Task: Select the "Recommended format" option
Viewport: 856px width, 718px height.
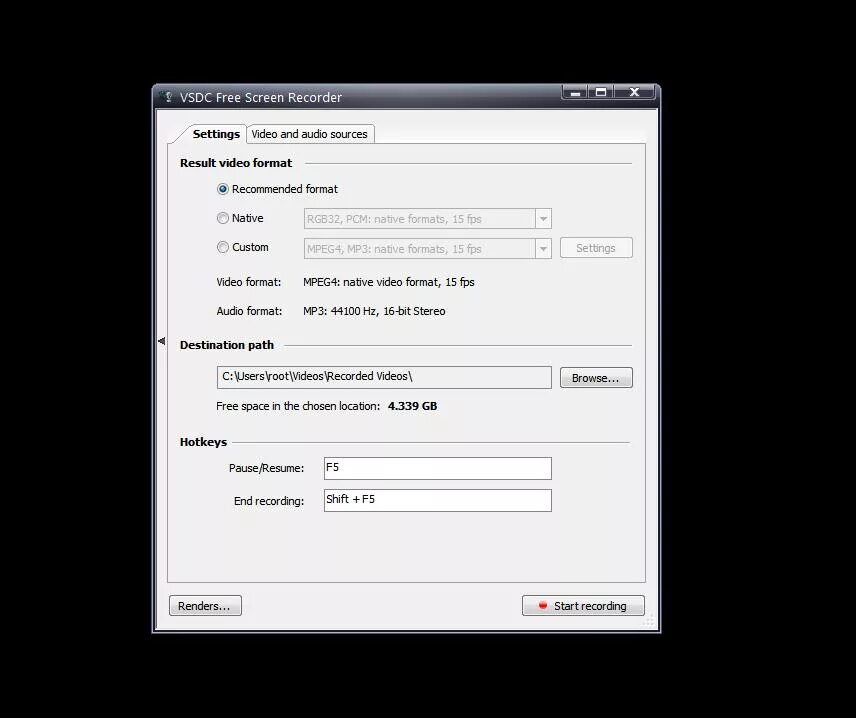Action: pyautogui.click(x=222, y=189)
